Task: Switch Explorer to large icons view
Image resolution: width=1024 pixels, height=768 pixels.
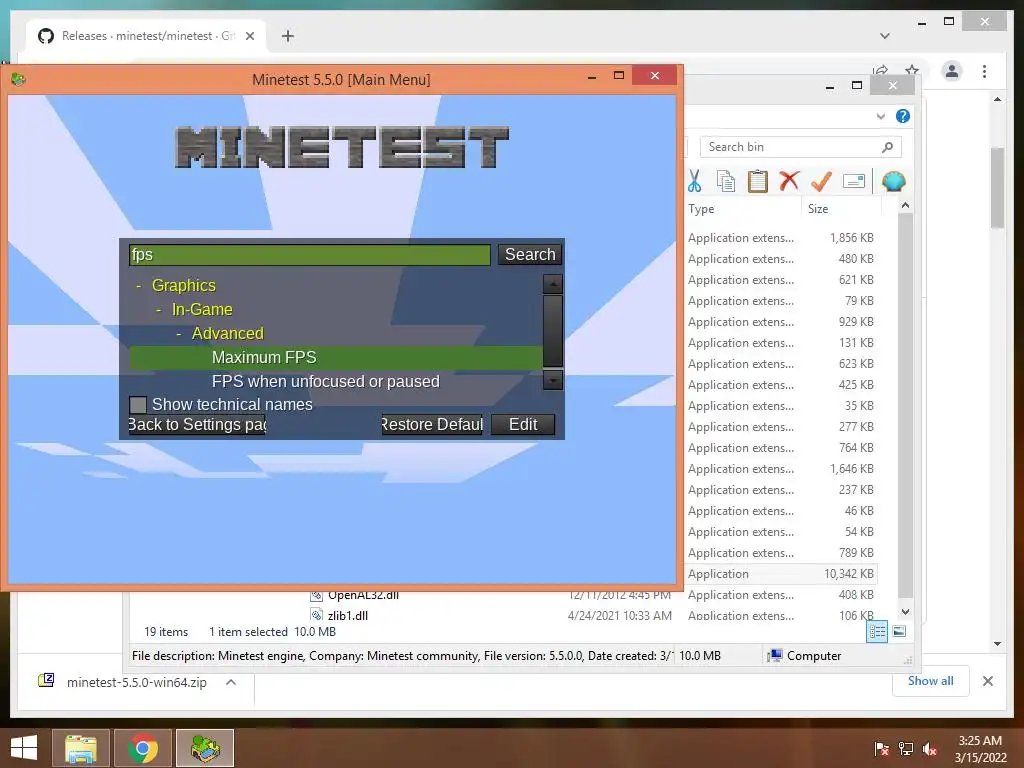Action: (x=899, y=631)
